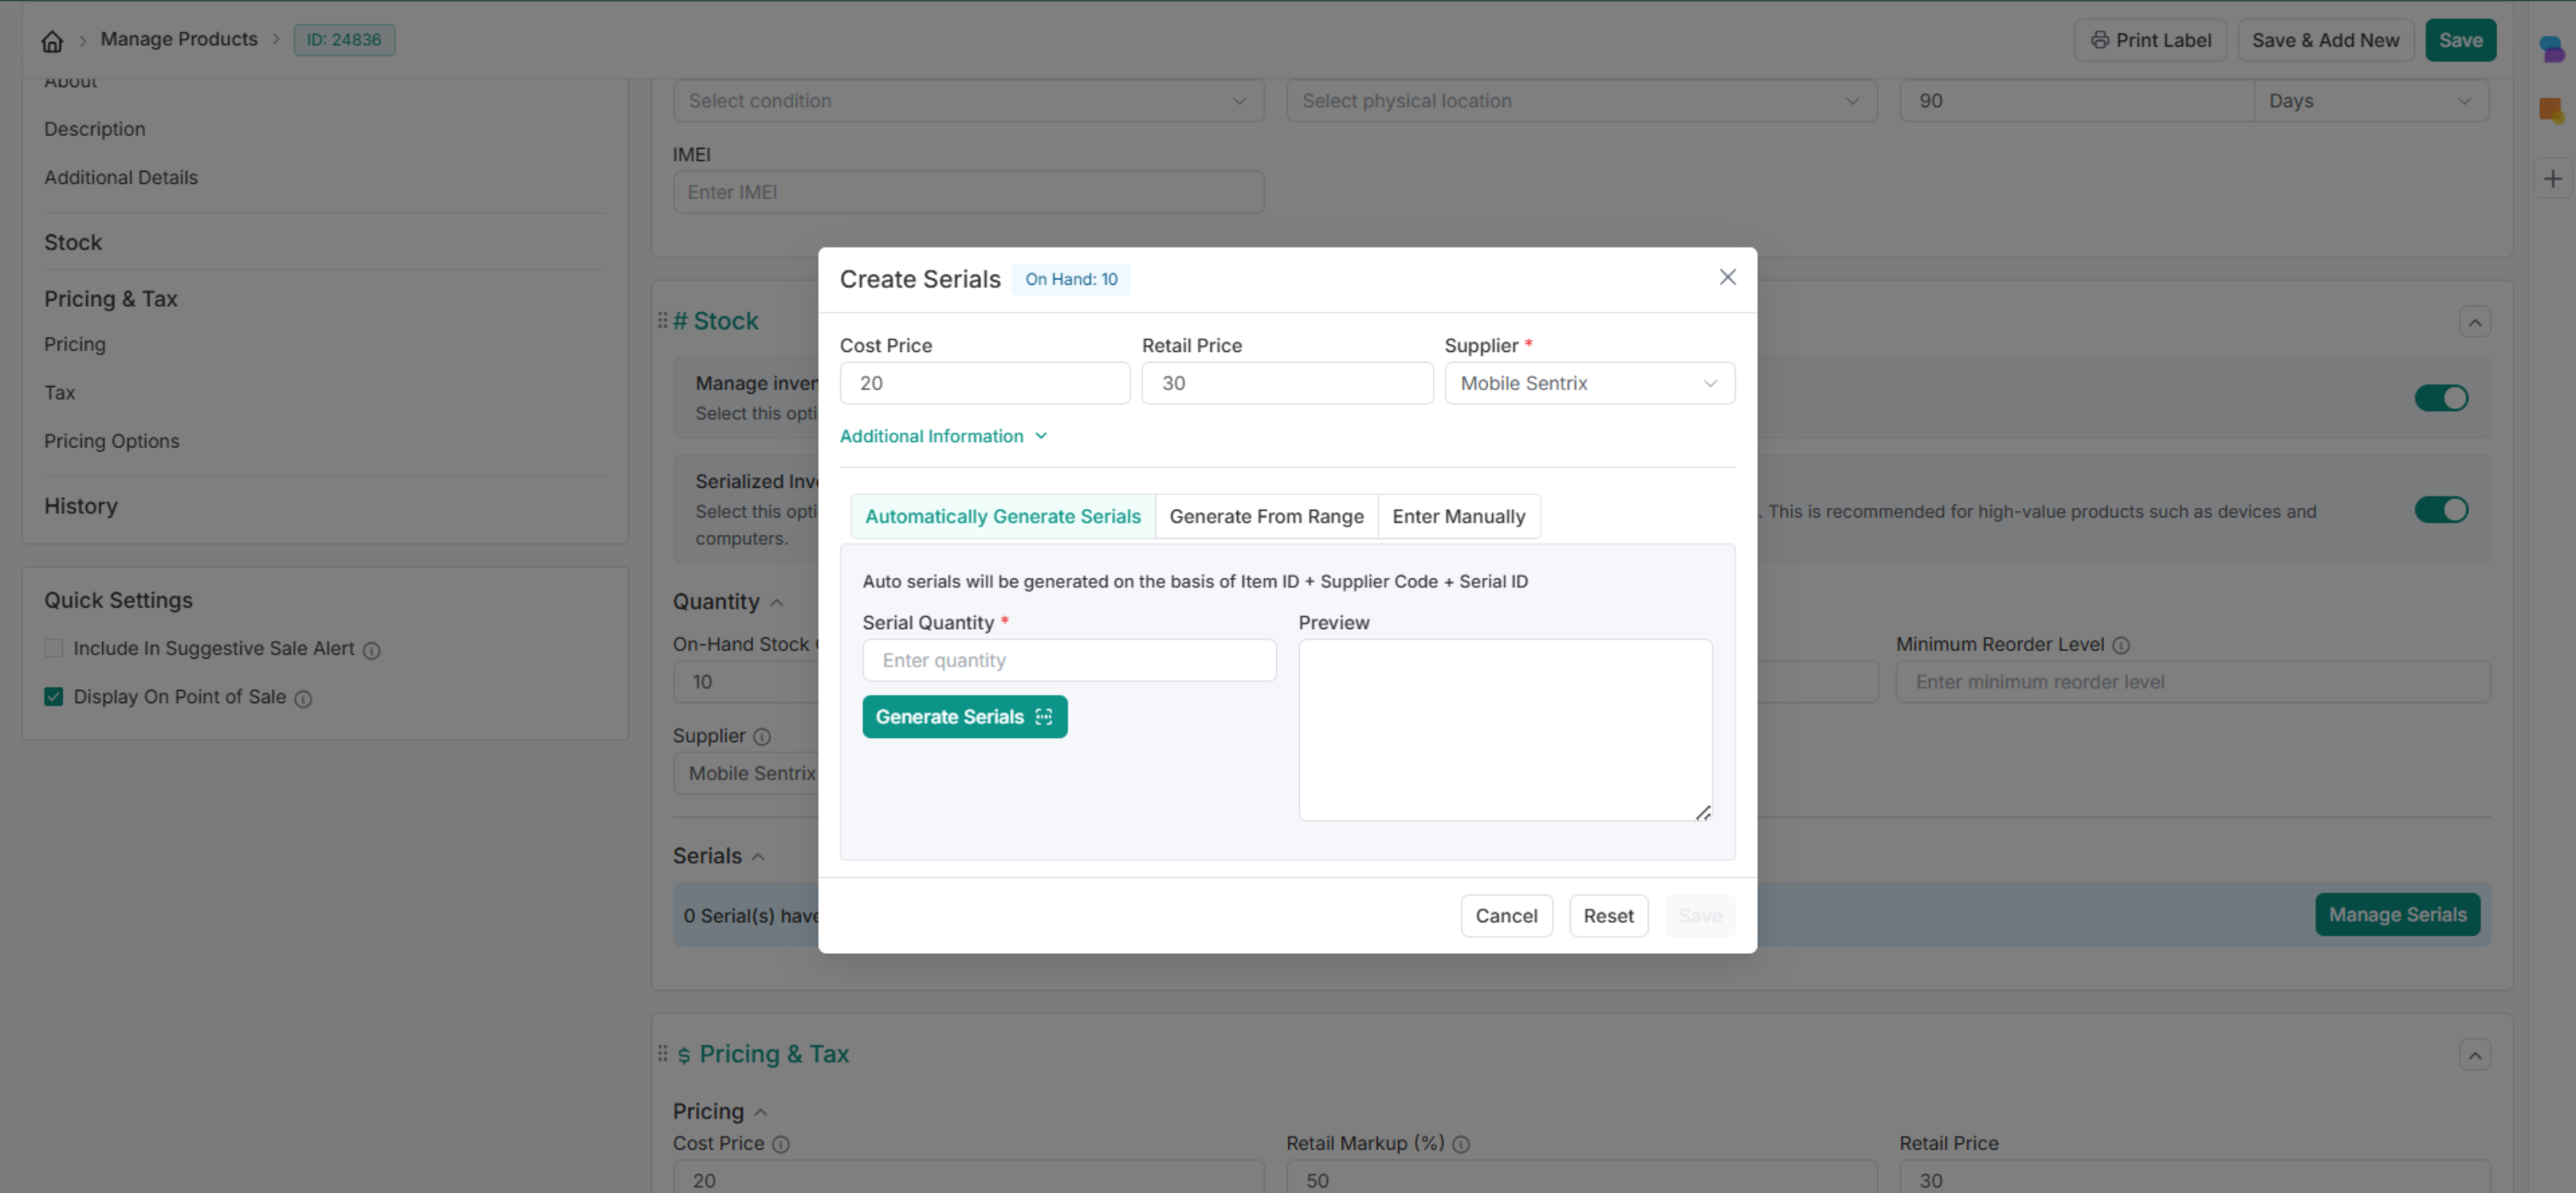The width and height of the screenshot is (2576, 1193).
Task: Toggle Serialized Inventory switch
Action: pyautogui.click(x=2441, y=510)
